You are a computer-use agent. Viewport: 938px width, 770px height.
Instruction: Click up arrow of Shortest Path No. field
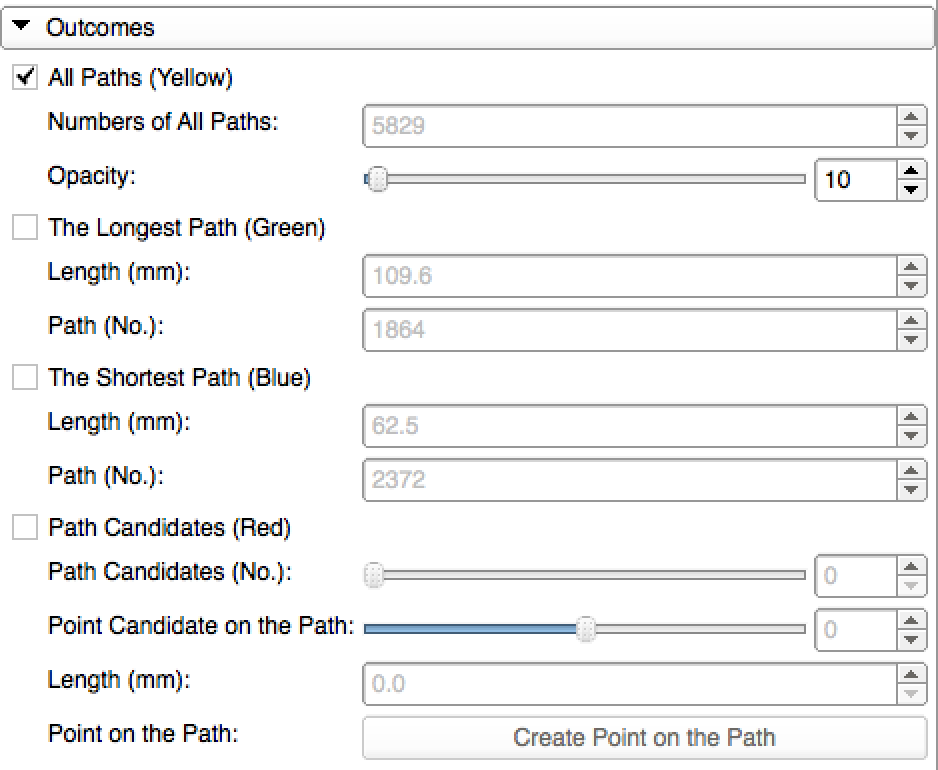point(910,470)
